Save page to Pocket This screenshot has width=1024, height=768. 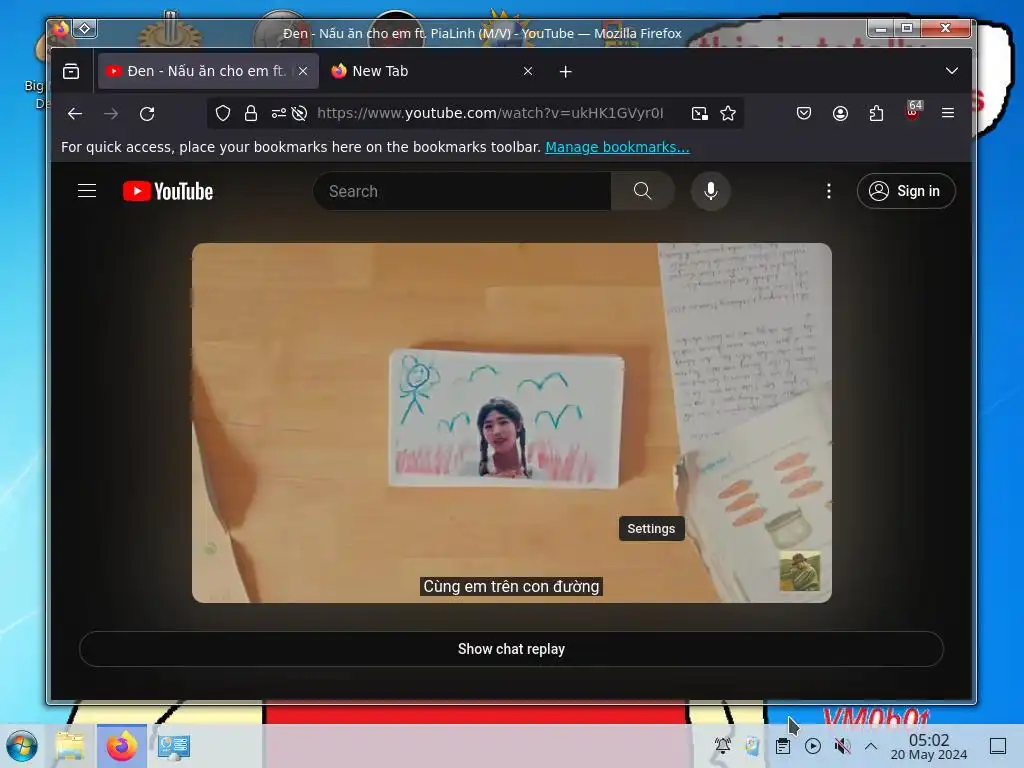point(804,113)
